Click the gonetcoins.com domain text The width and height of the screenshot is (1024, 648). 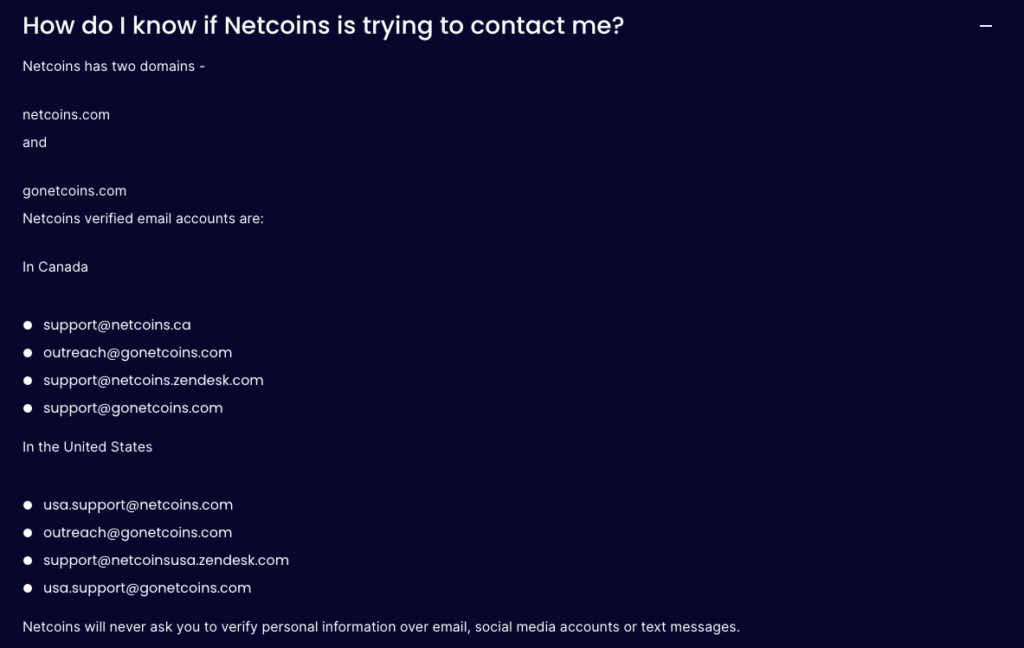click(74, 191)
